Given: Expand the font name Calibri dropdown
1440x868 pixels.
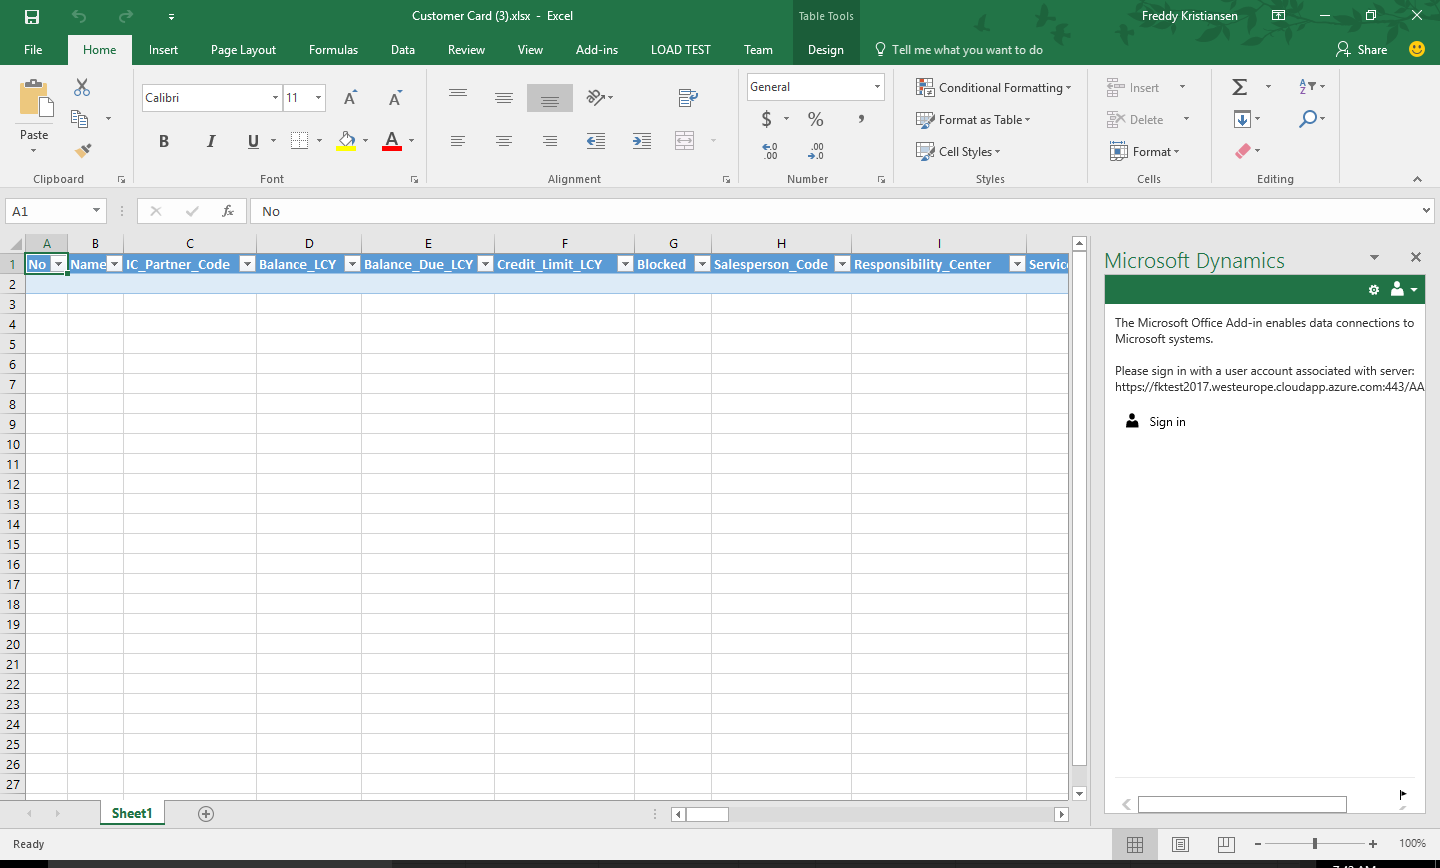Looking at the screenshot, I should 275,98.
